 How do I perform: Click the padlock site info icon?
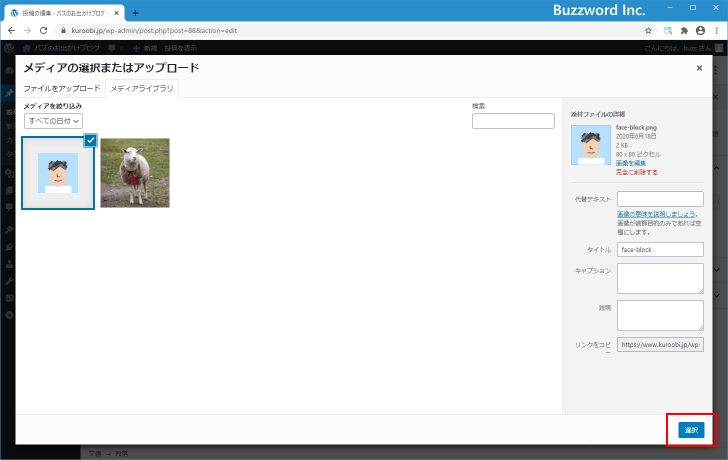point(62,31)
